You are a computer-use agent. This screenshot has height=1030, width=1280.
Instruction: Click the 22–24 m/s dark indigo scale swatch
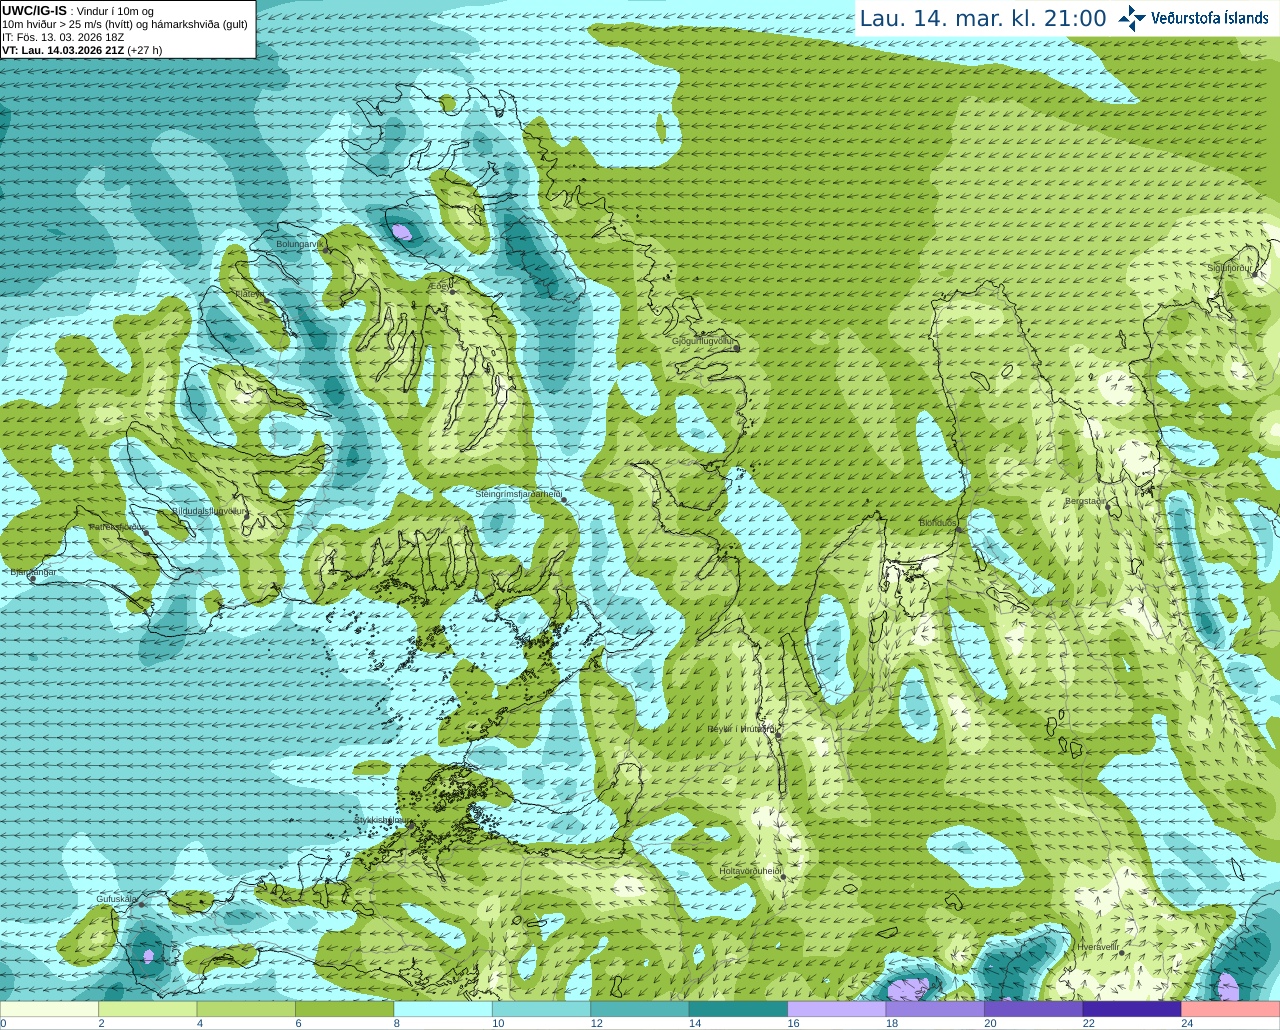(x=1132, y=1009)
